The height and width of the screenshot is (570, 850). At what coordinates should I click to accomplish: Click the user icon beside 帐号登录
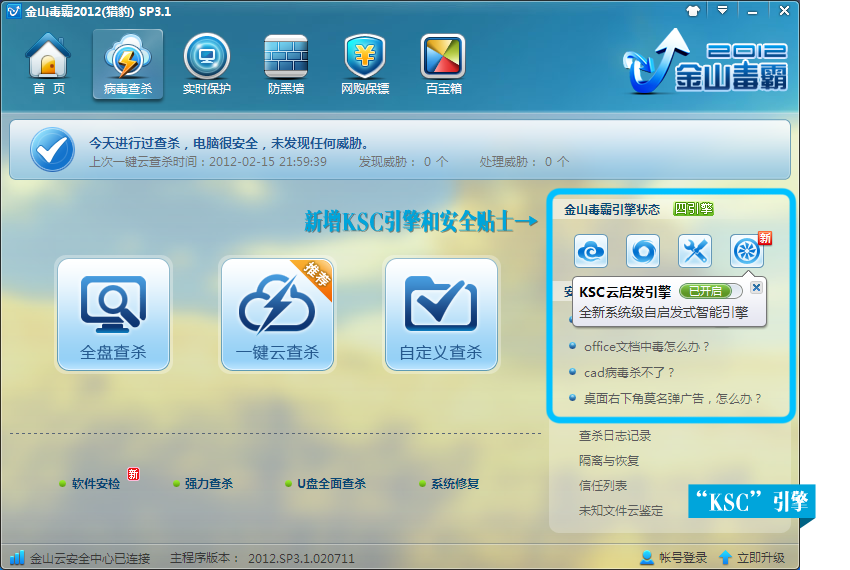pyautogui.click(x=647, y=558)
